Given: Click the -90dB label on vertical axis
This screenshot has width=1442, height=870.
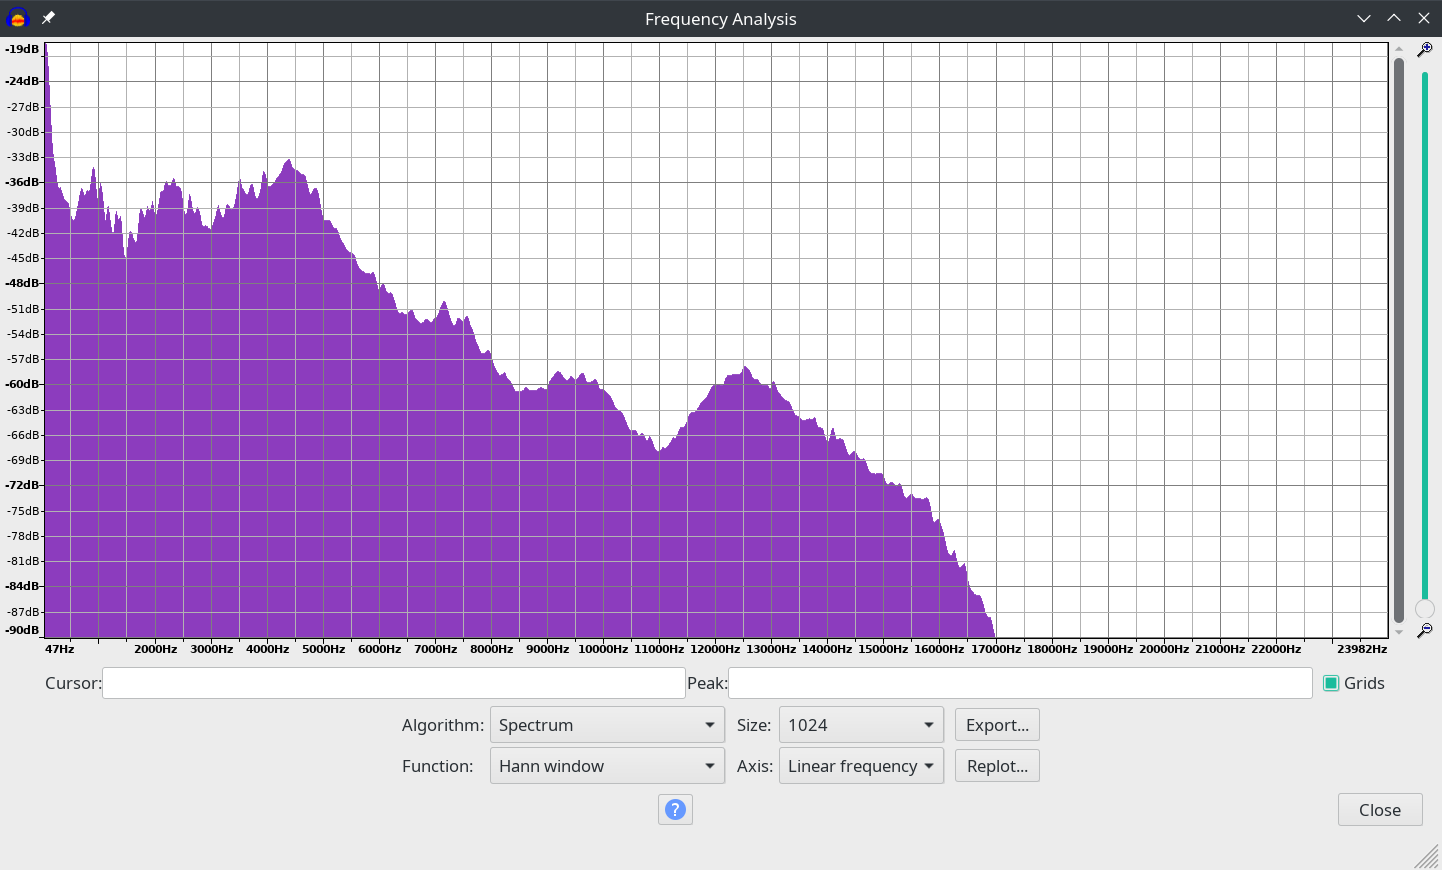Looking at the screenshot, I should click(x=22, y=630).
